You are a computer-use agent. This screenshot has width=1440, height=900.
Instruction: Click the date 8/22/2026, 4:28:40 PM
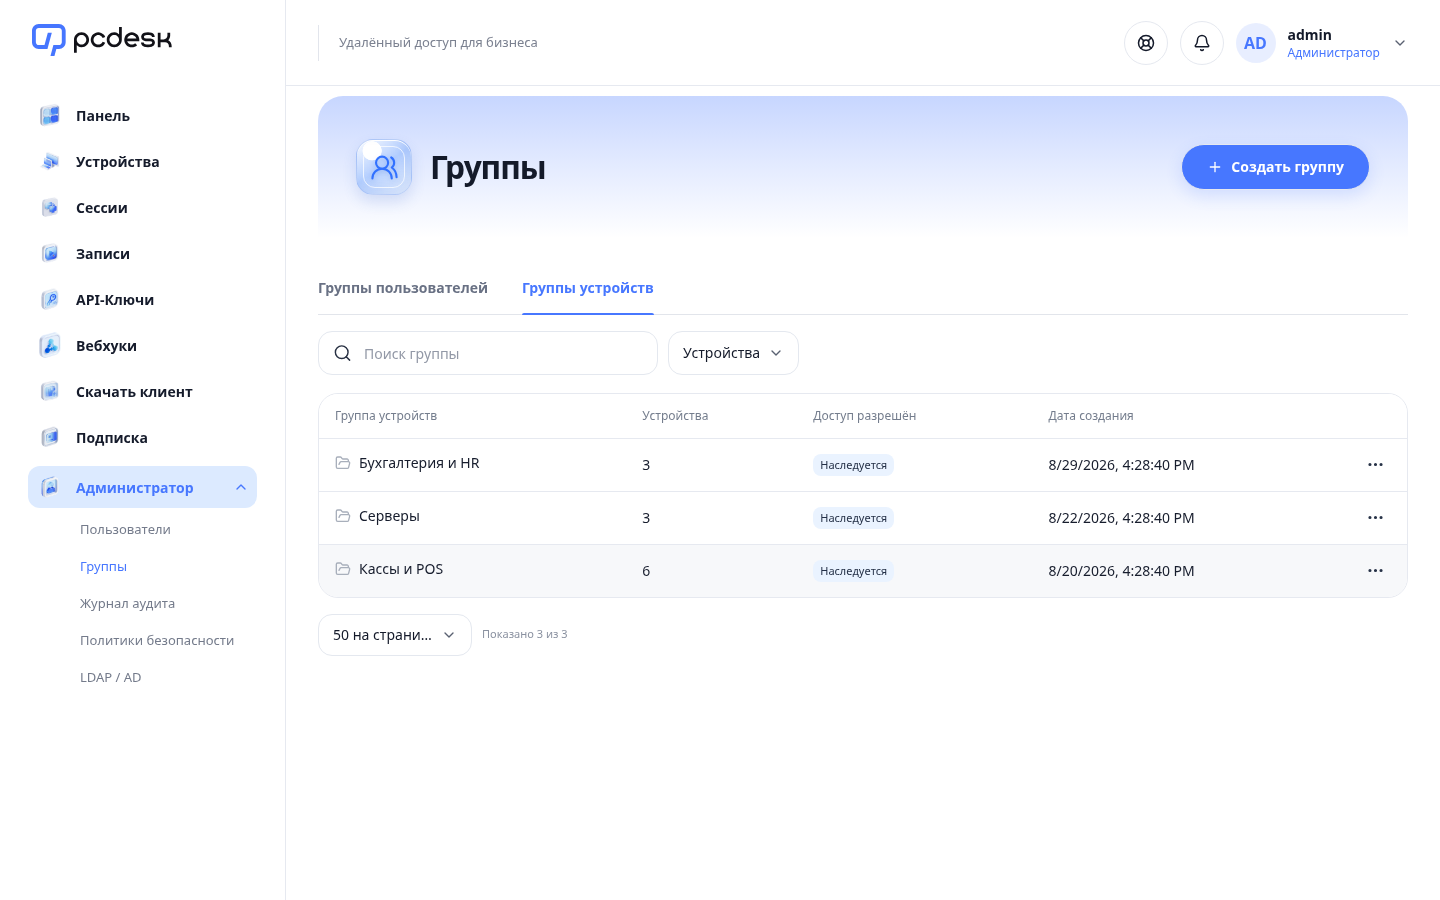1121,518
